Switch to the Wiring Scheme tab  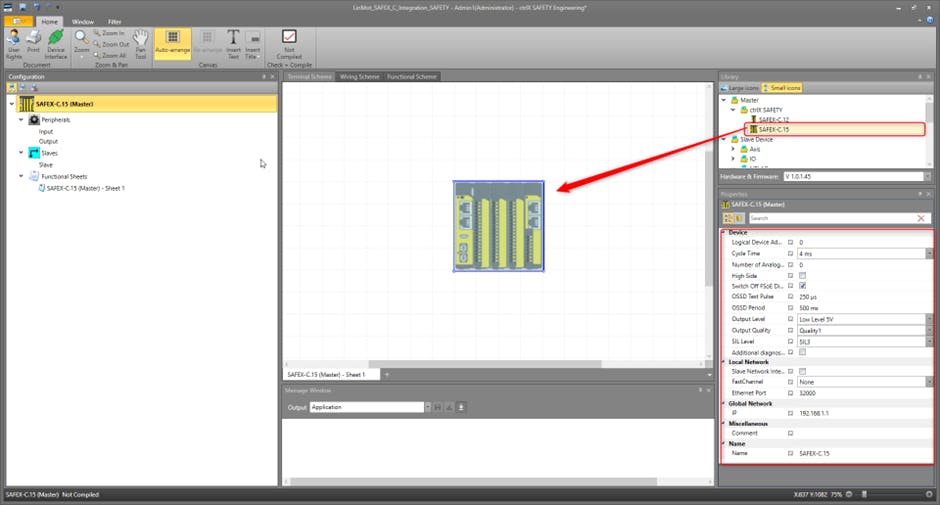pos(358,77)
